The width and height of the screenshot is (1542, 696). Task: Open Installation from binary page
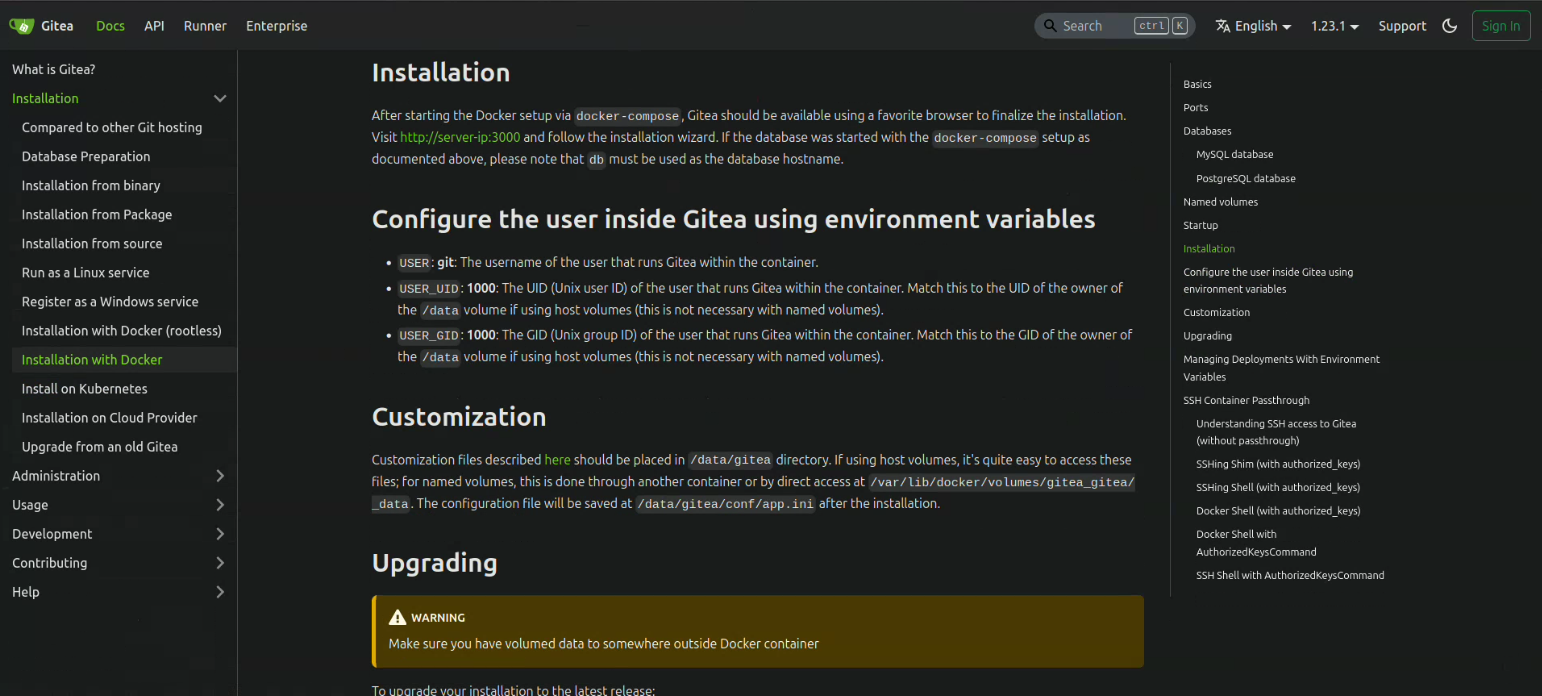tap(91, 185)
